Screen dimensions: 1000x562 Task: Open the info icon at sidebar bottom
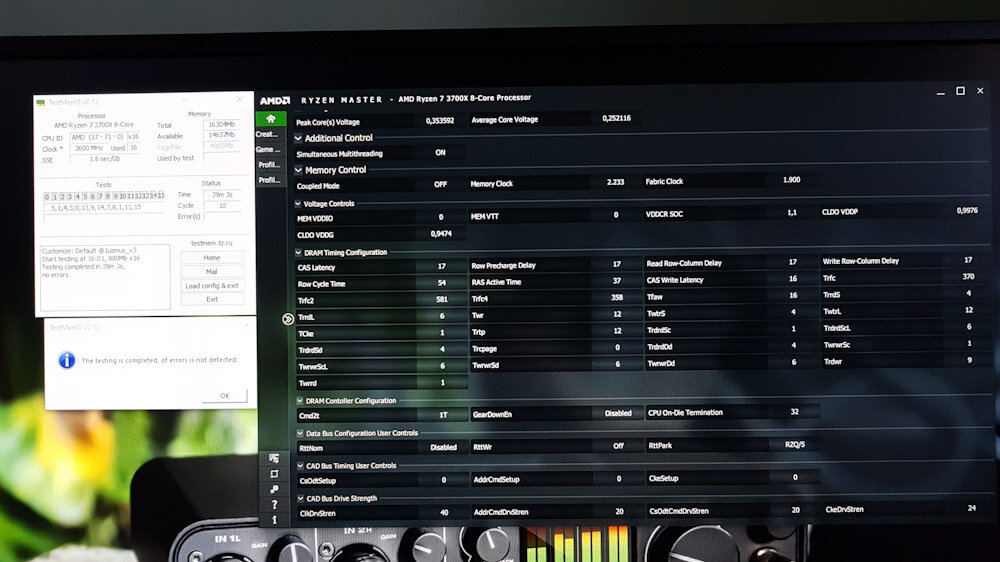pyautogui.click(x=274, y=520)
